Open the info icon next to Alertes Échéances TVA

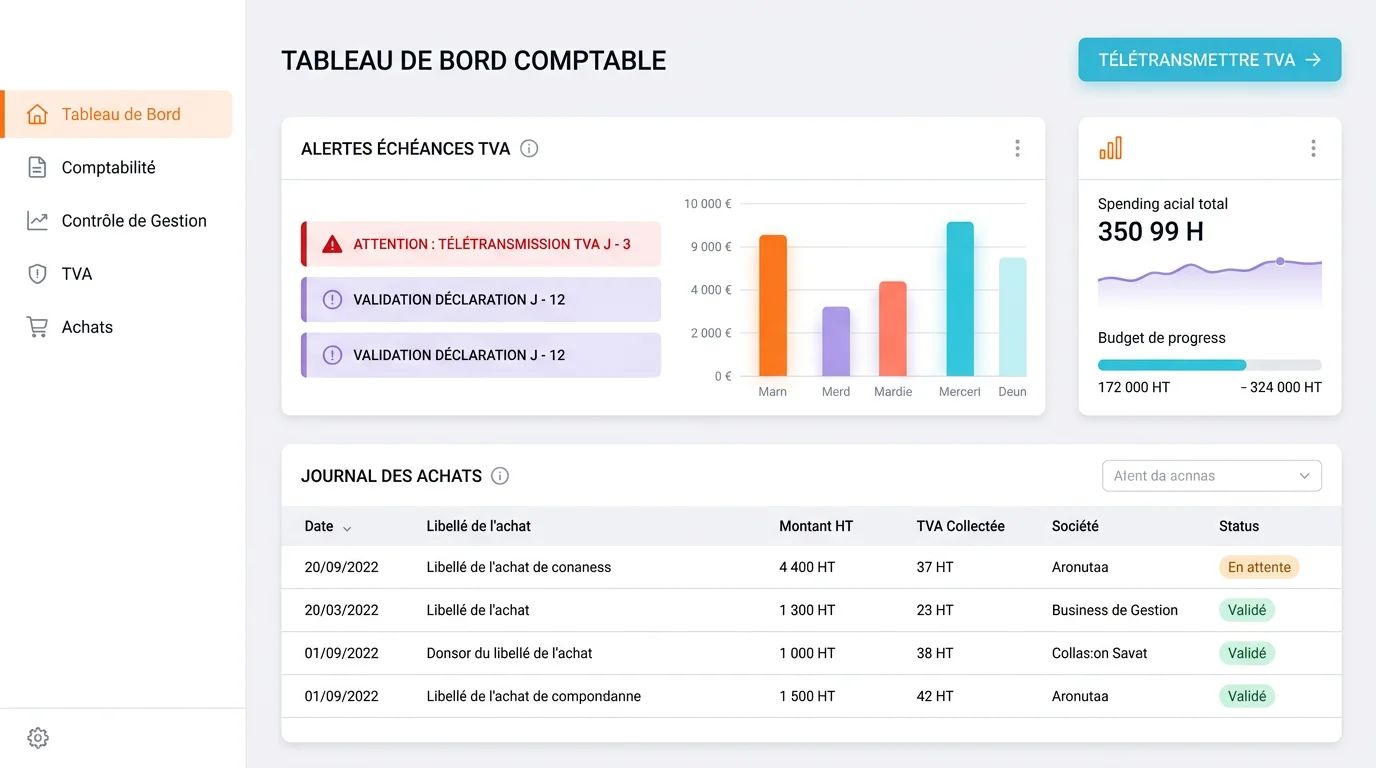click(529, 148)
